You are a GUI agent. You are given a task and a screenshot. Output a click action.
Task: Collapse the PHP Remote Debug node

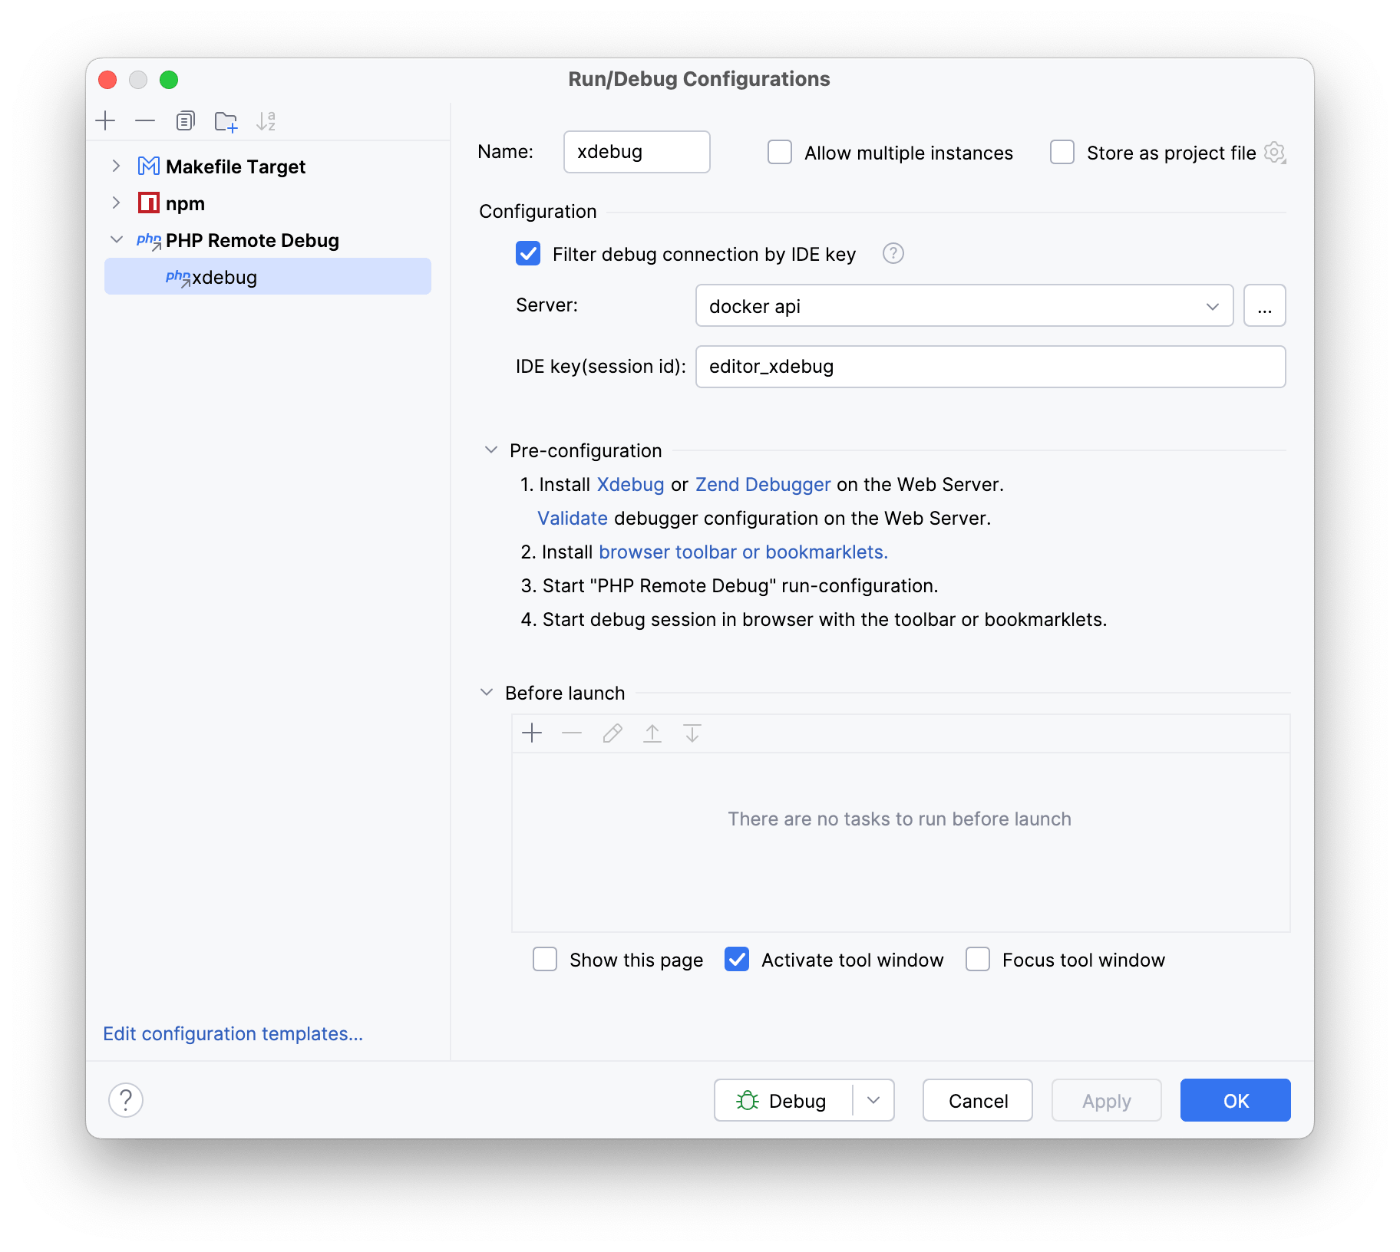116,240
